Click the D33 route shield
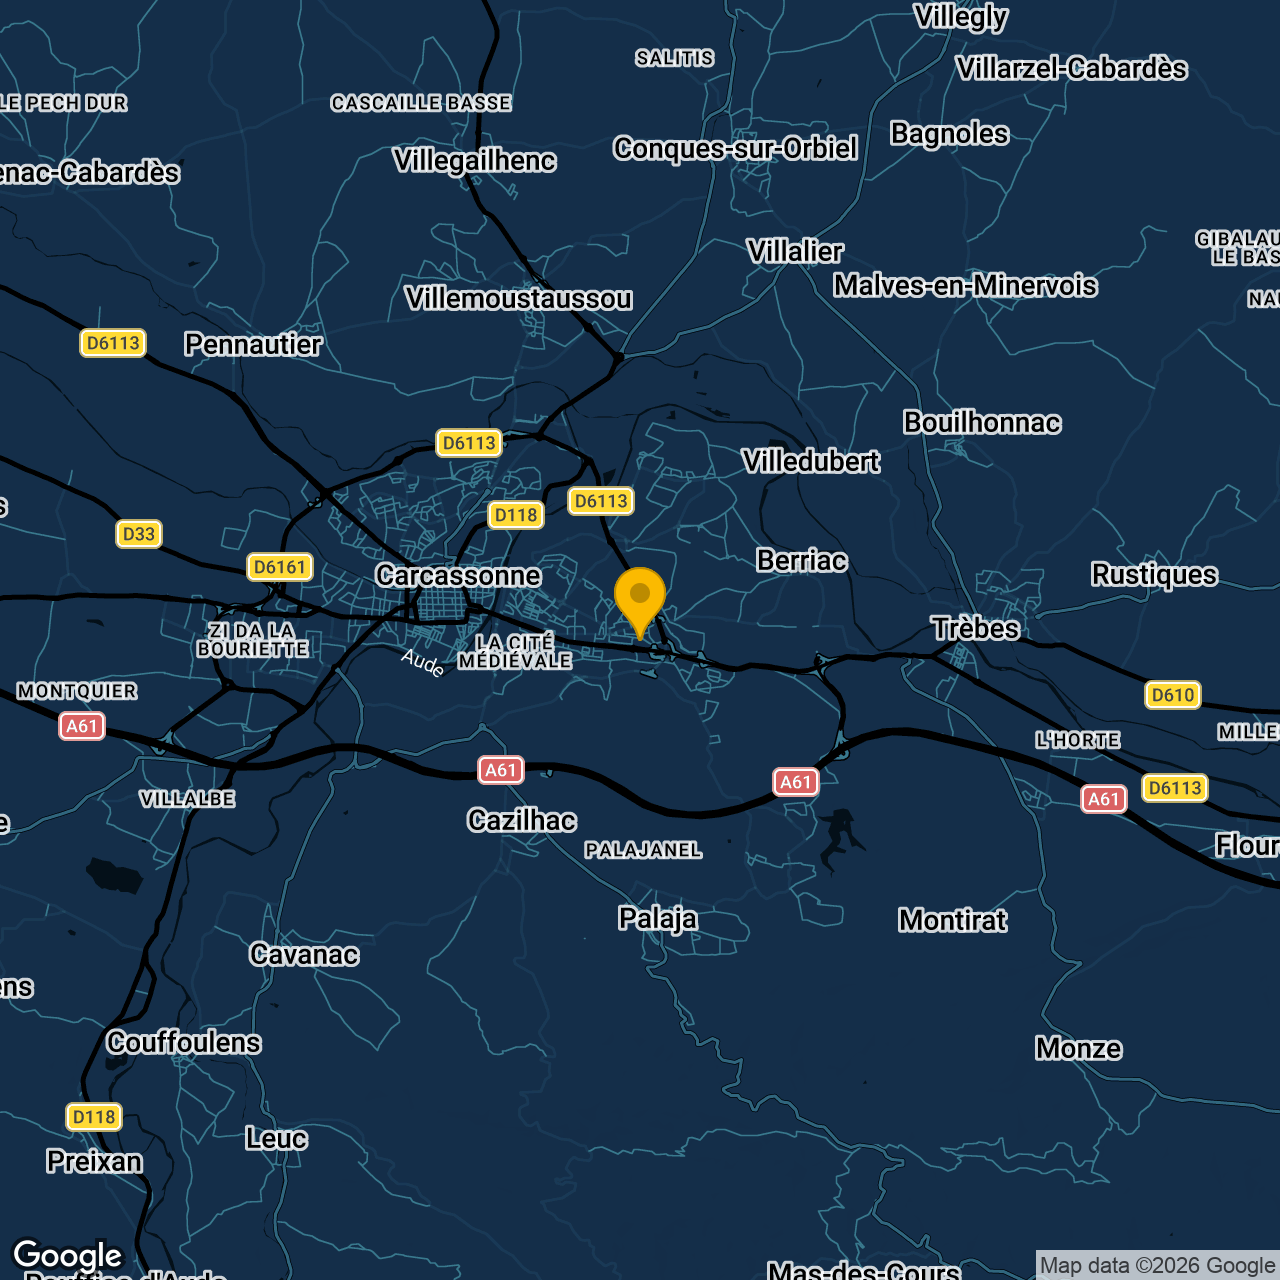Image resolution: width=1280 pixels, height=1280 pixels. [x=138, y=533]
